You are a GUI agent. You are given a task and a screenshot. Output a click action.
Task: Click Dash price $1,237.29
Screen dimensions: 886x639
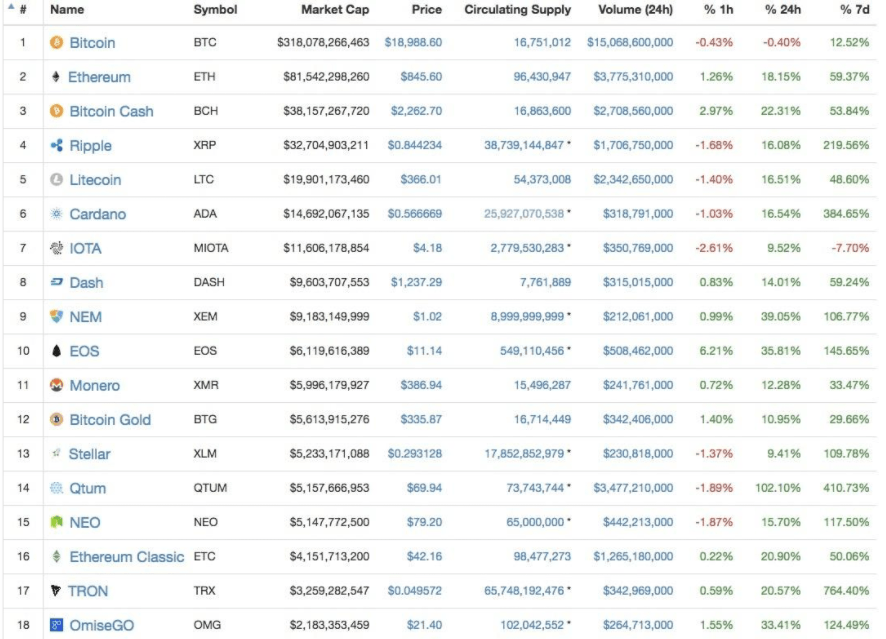pos(416,282)
